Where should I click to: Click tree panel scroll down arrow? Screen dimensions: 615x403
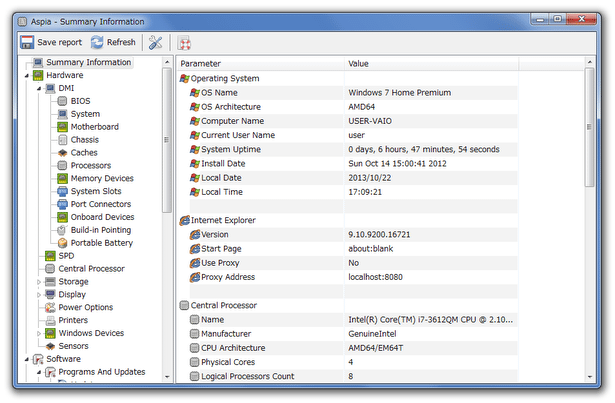[x=167, y=377]
